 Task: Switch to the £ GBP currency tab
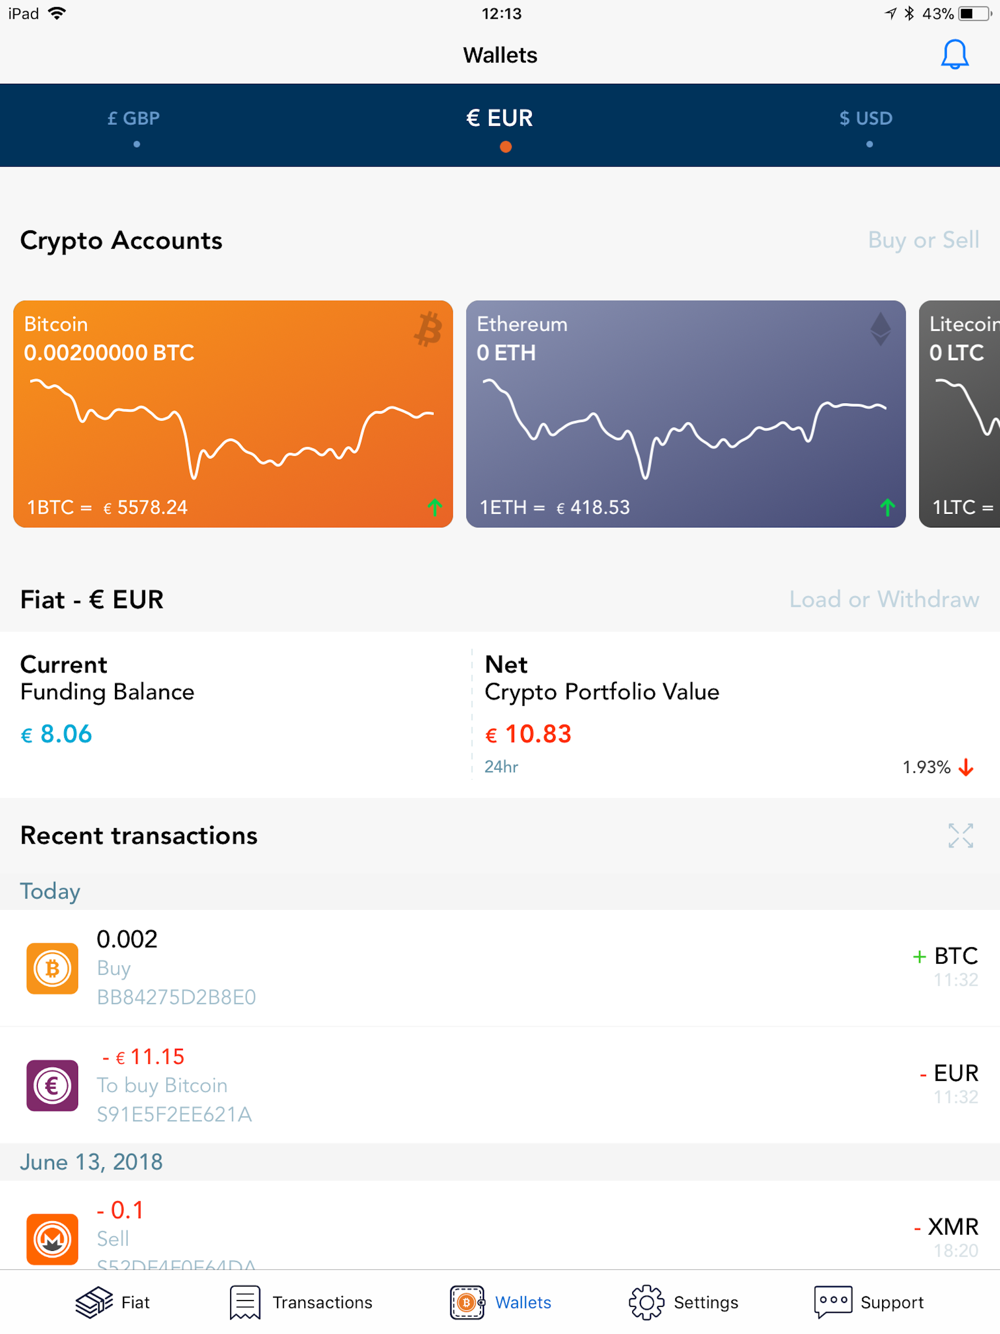(x=134, y=119)
